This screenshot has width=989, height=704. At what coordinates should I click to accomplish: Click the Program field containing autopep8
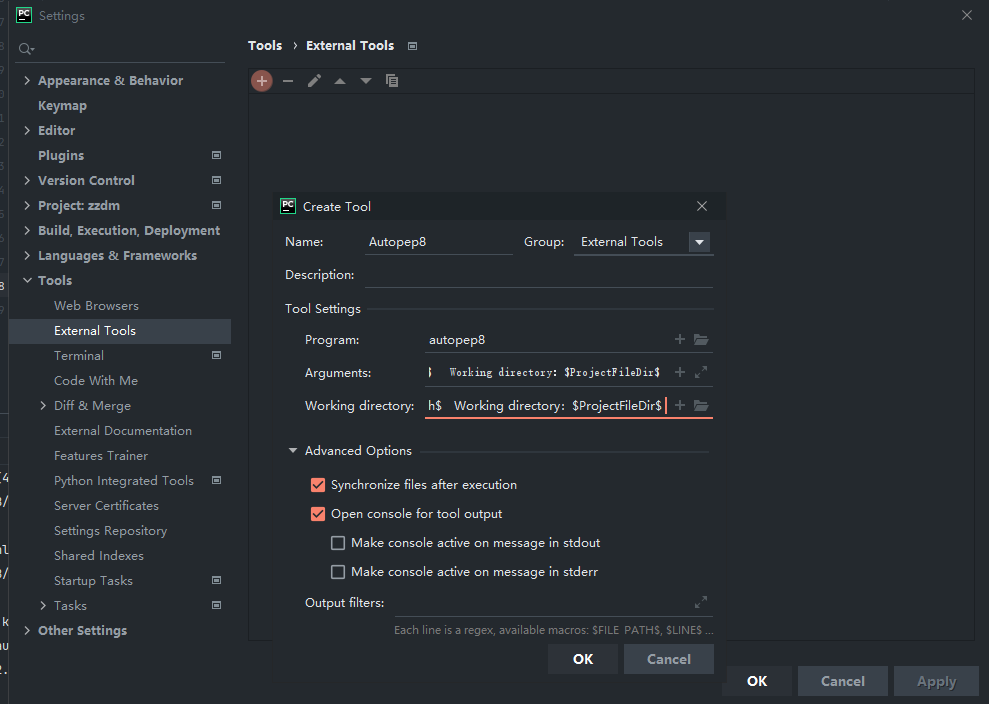point(547,340)
